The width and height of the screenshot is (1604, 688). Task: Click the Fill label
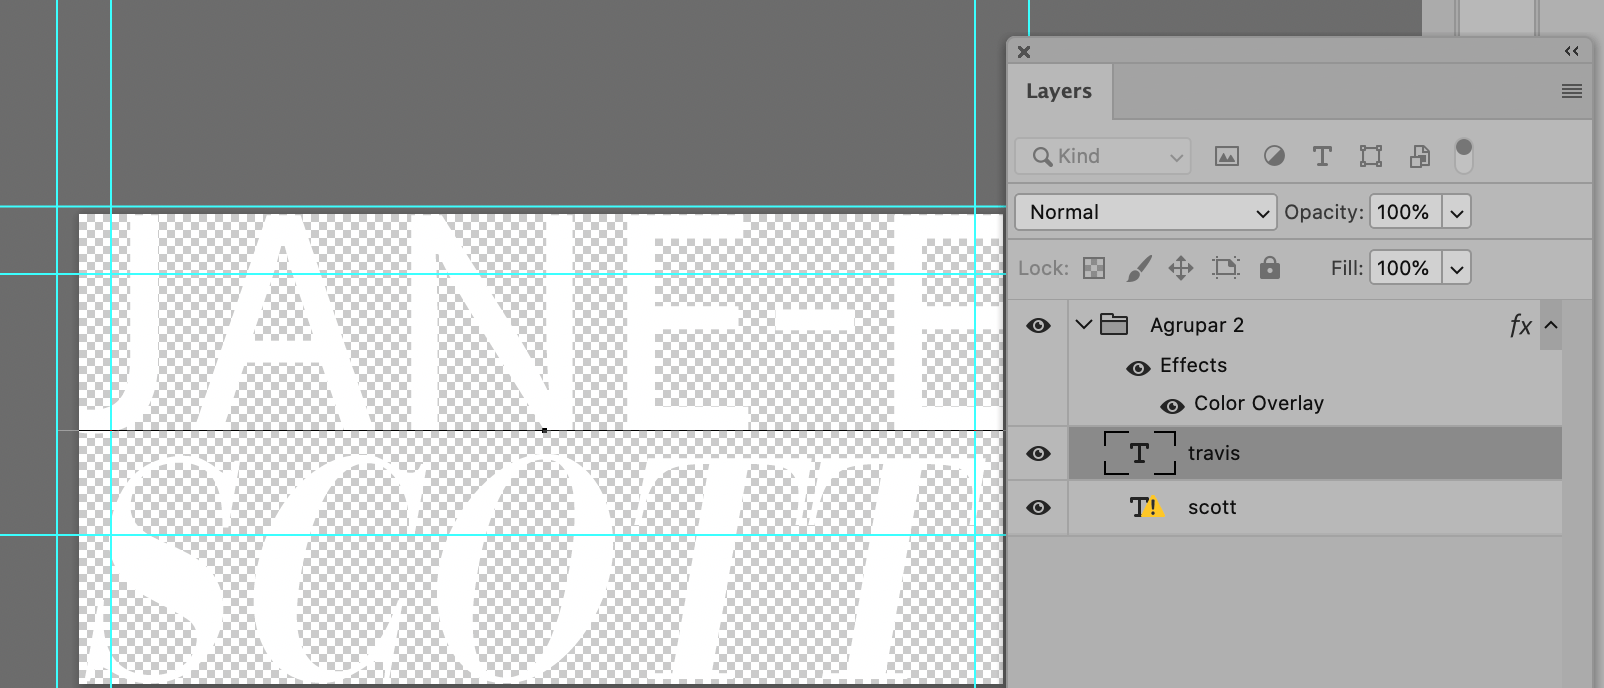pos(1347,268)
